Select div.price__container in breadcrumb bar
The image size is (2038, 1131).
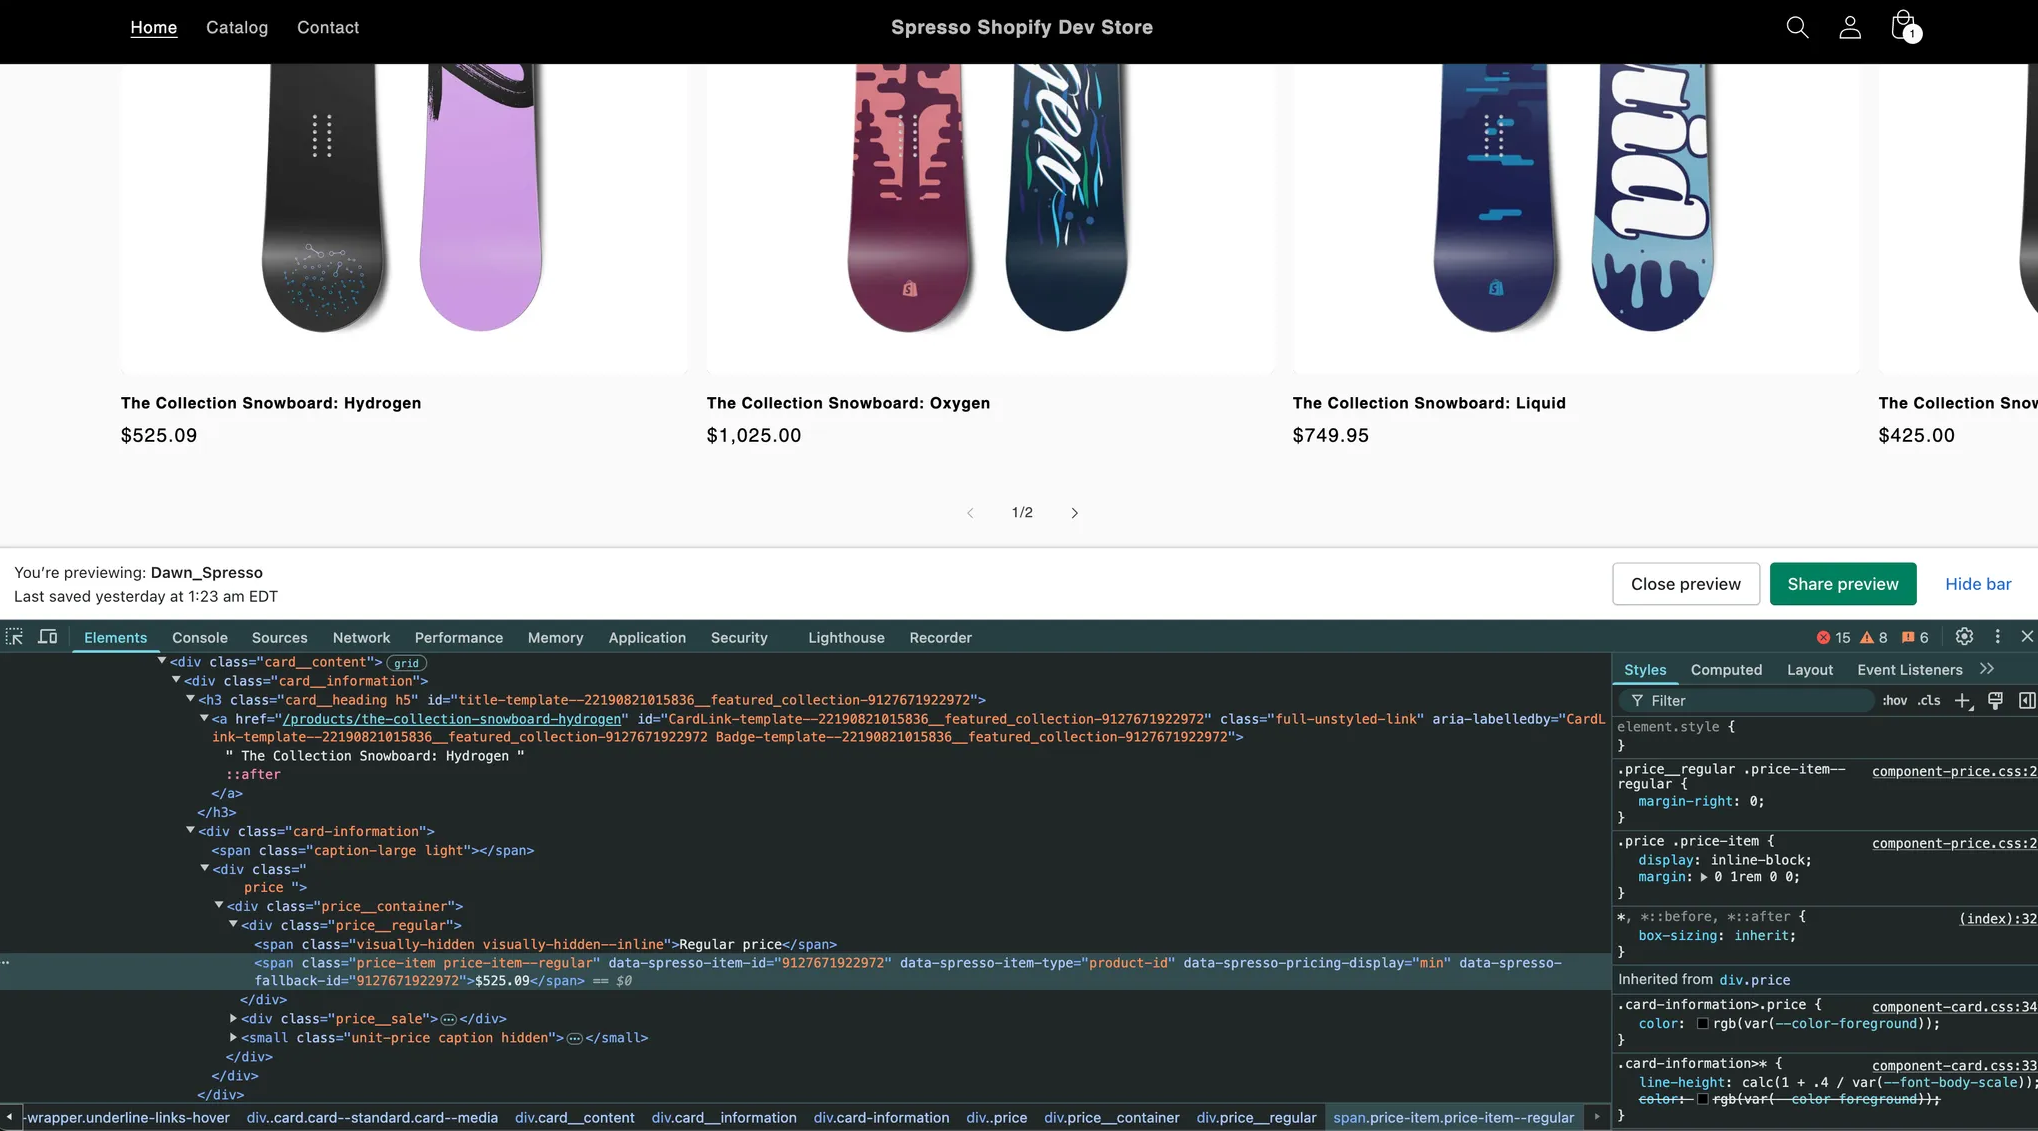point(1112,1118)
